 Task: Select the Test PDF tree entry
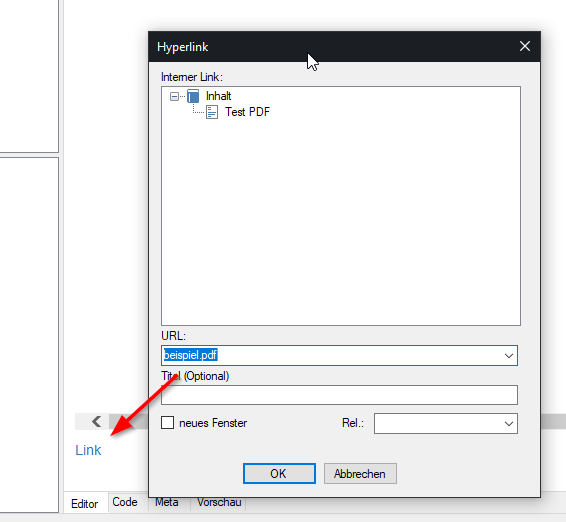tap(247, 112)
